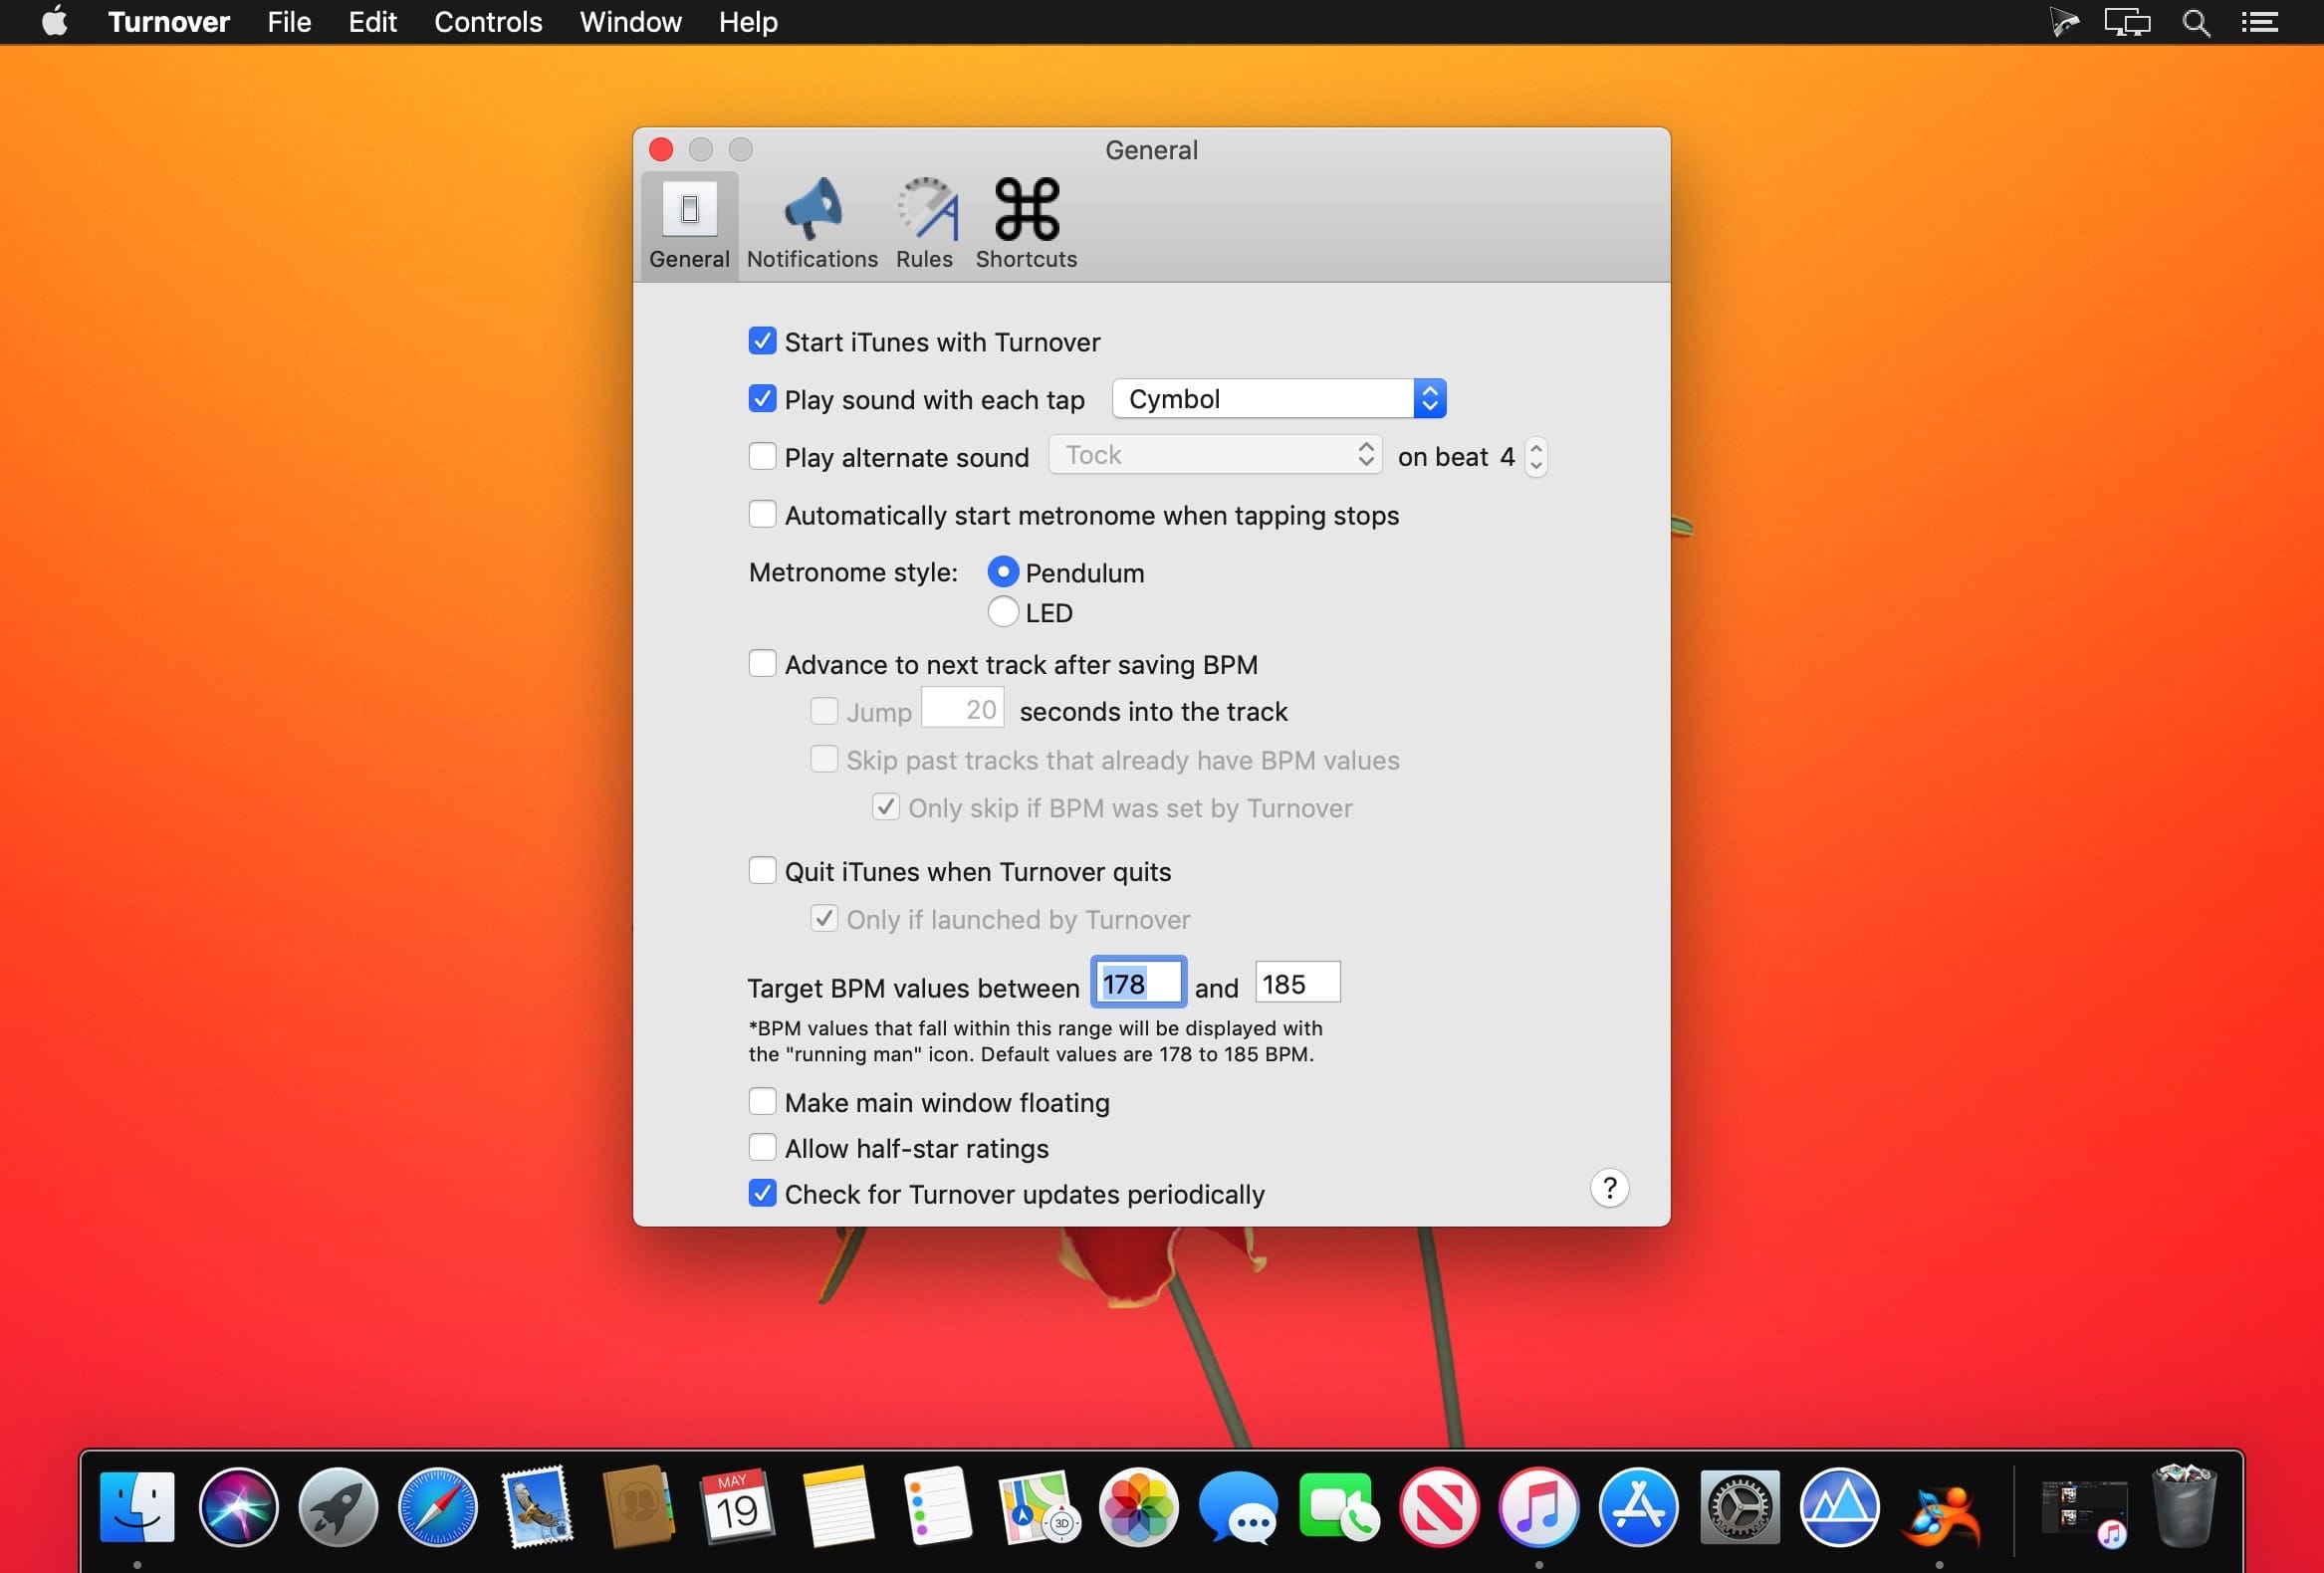Select LED metronome style

(1003, 612)
